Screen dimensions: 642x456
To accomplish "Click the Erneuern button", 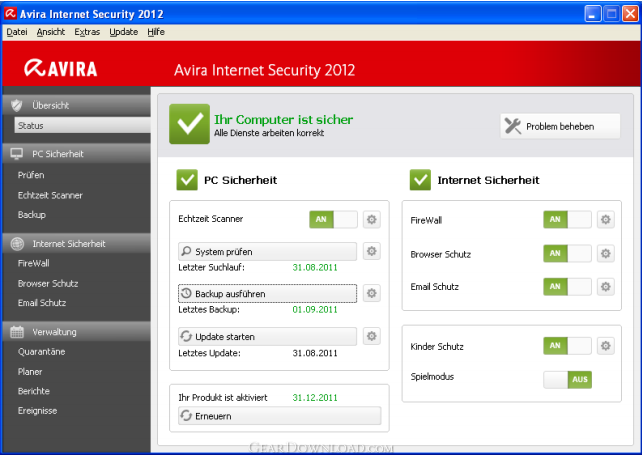I will point(280,416).
